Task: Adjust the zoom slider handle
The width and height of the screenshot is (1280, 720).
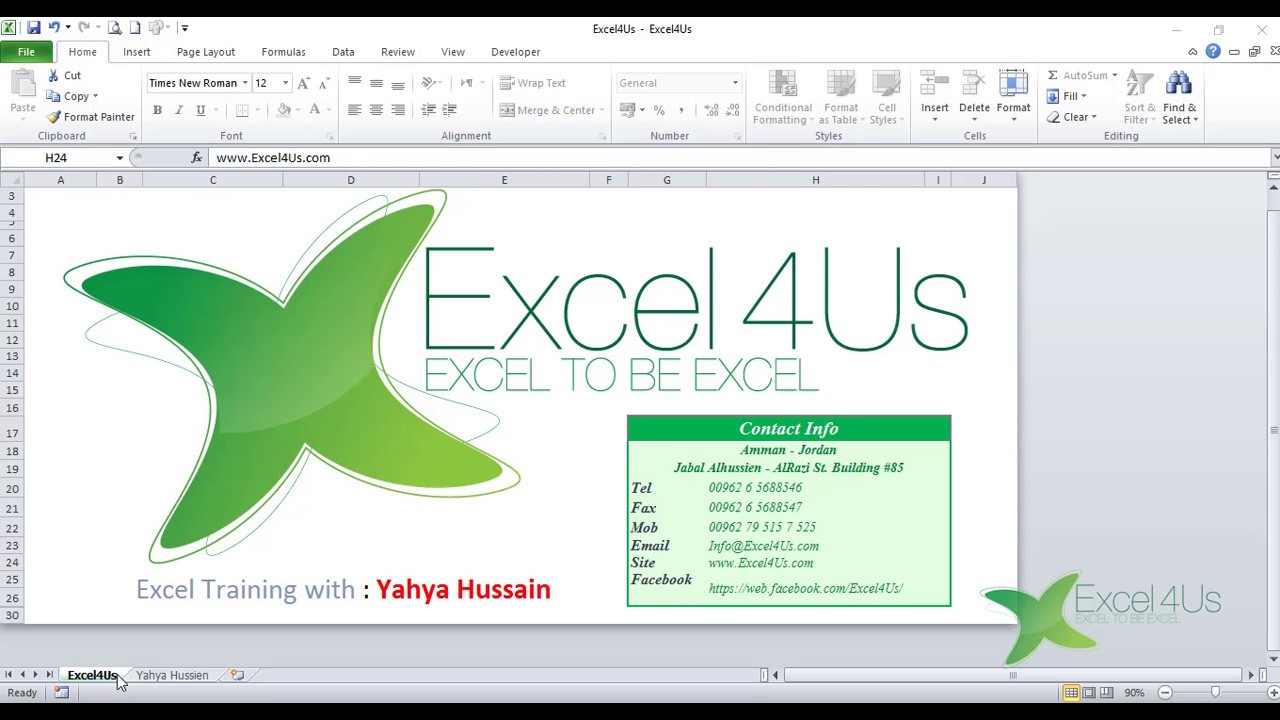Action: coord(1215,692)
